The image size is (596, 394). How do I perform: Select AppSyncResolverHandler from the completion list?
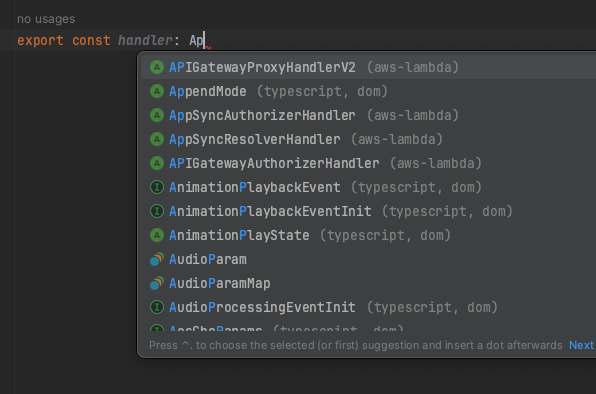tap(368, 139)
